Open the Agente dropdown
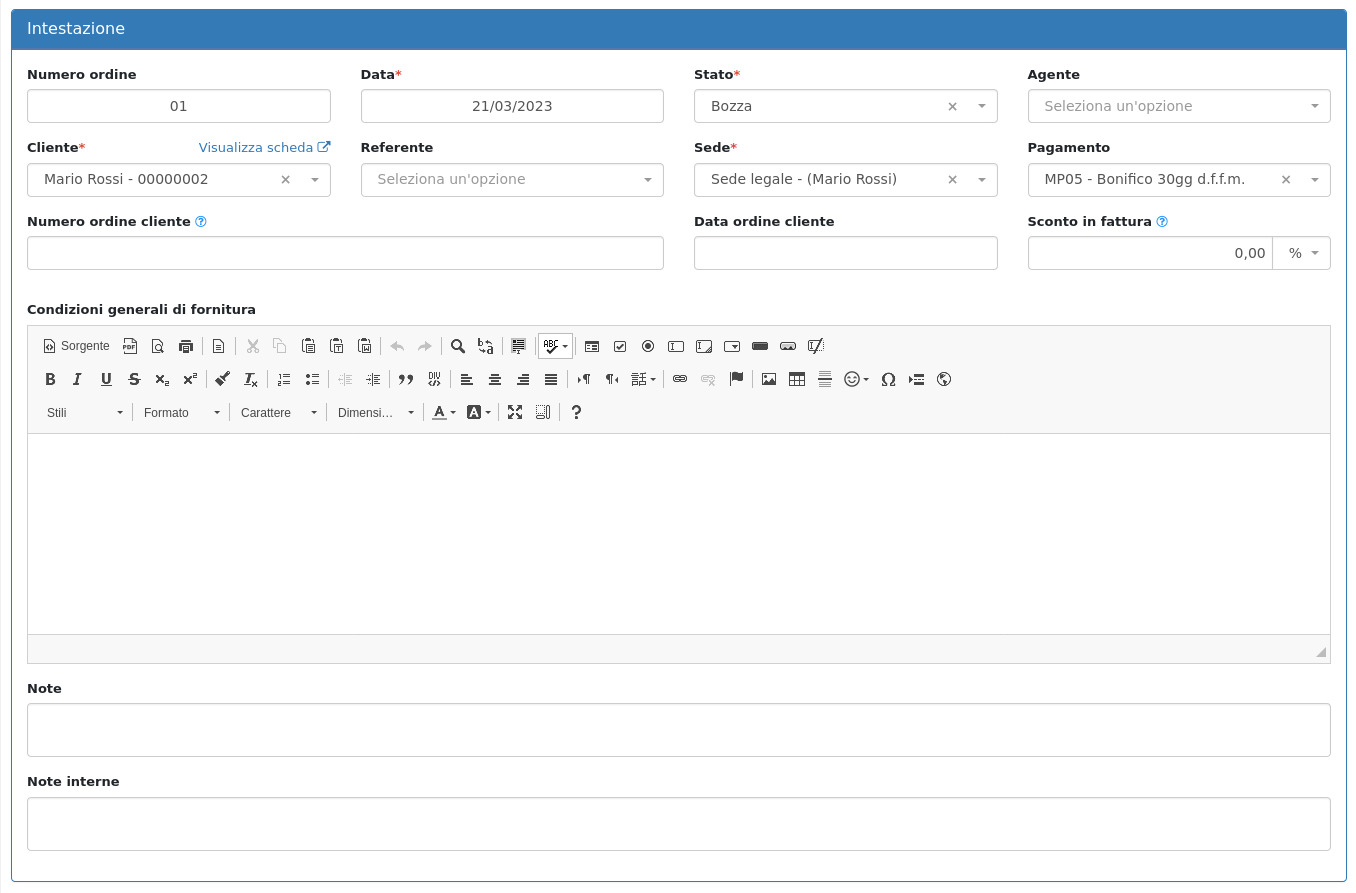 [1178, 106]
